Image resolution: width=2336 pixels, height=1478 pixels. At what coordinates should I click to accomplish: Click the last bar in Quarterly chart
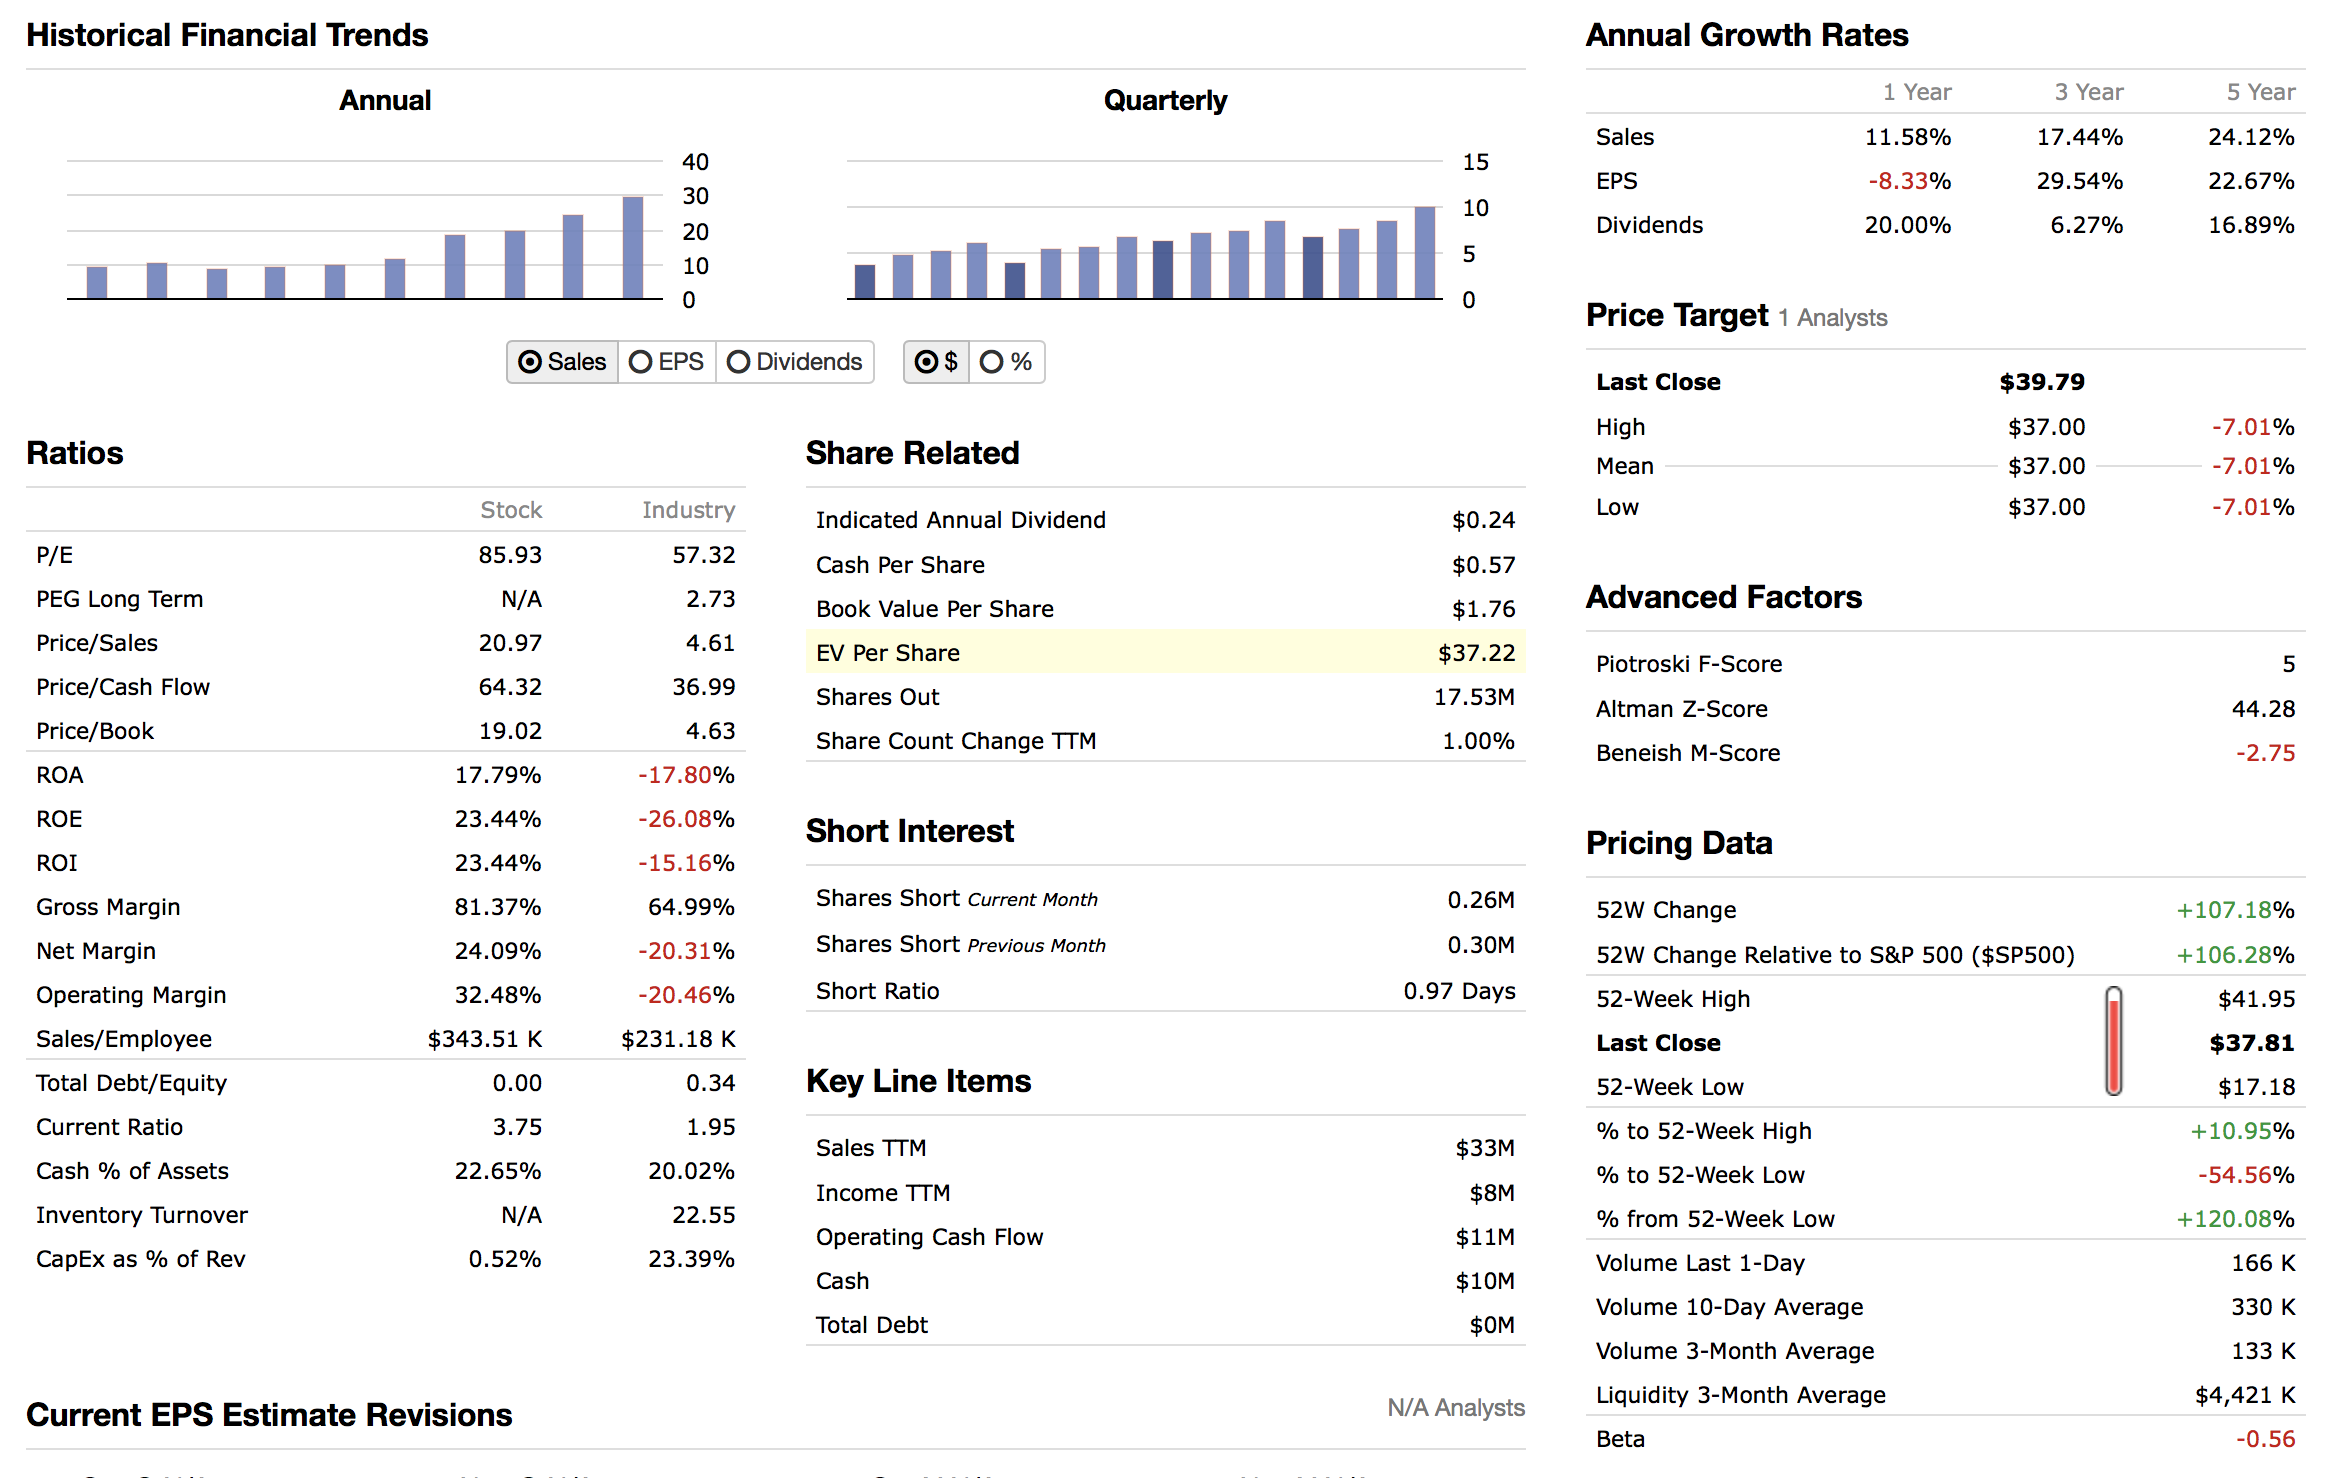point(1424,253)
